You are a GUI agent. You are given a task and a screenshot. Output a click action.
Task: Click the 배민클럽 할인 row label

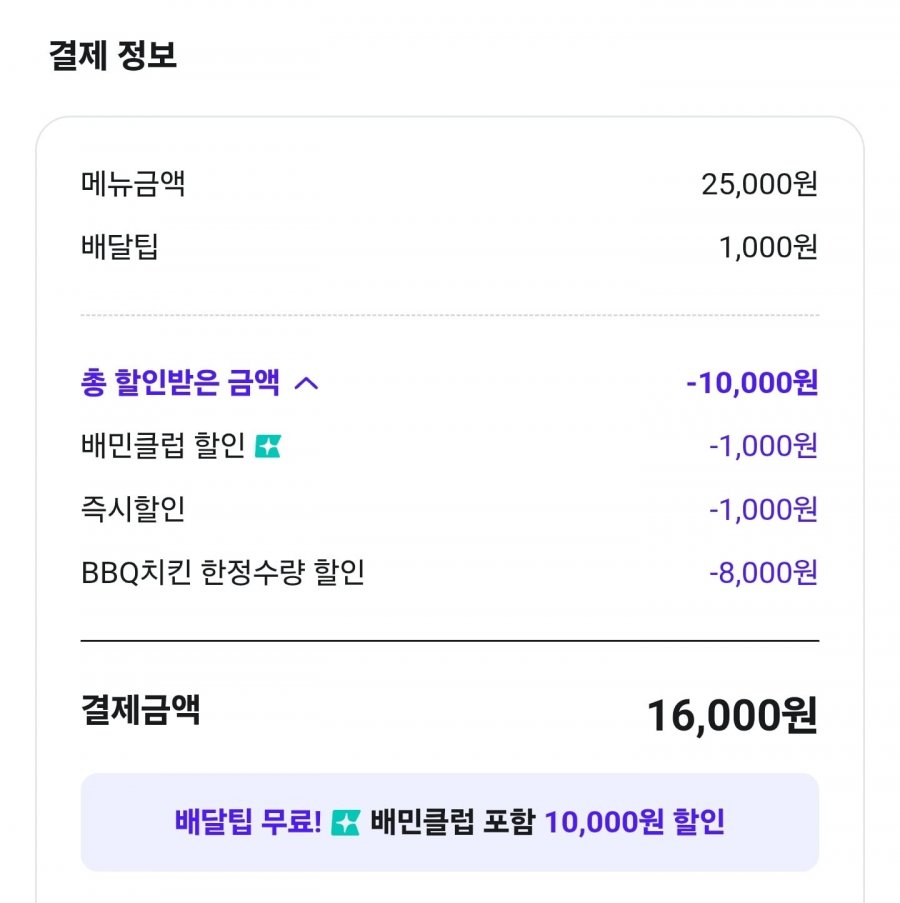164,446
